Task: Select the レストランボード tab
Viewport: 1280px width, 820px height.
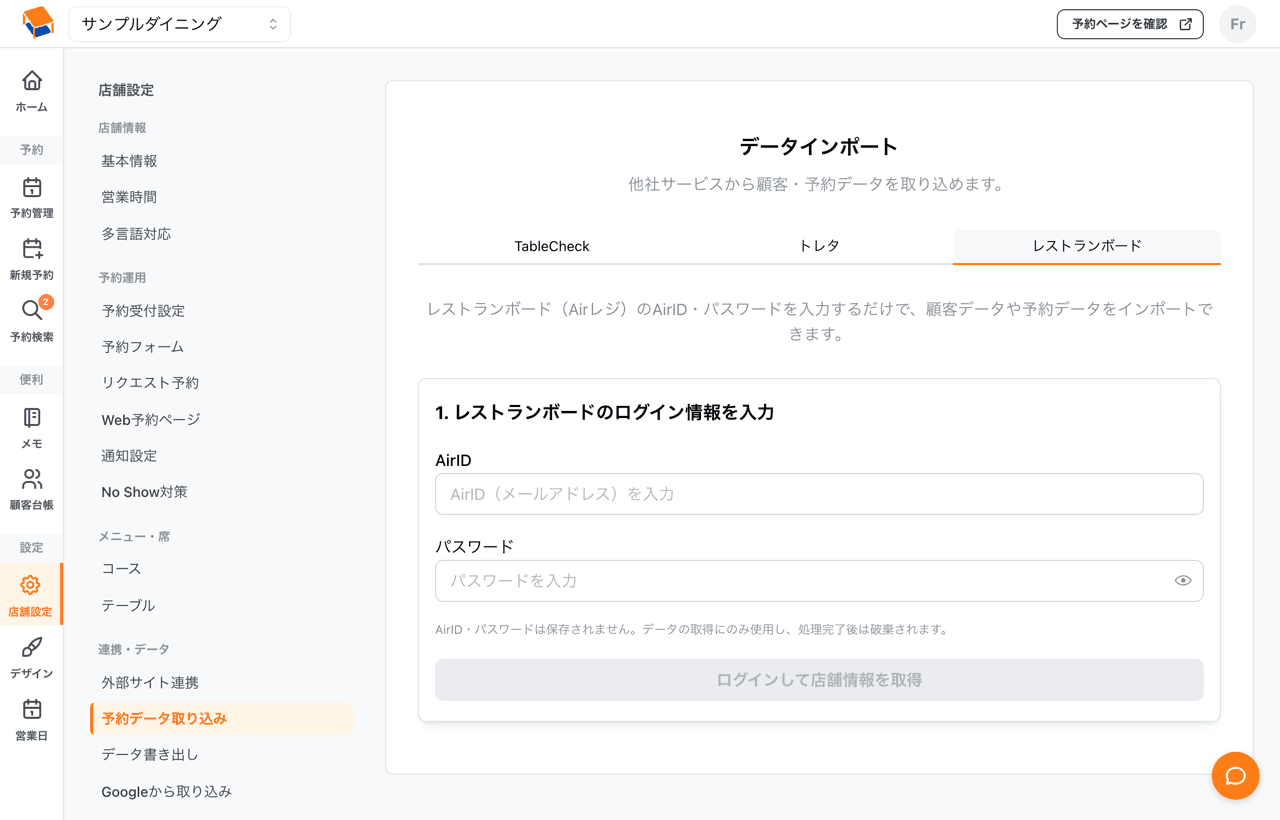Action: pyautogui.click(x=1087, y=246)
